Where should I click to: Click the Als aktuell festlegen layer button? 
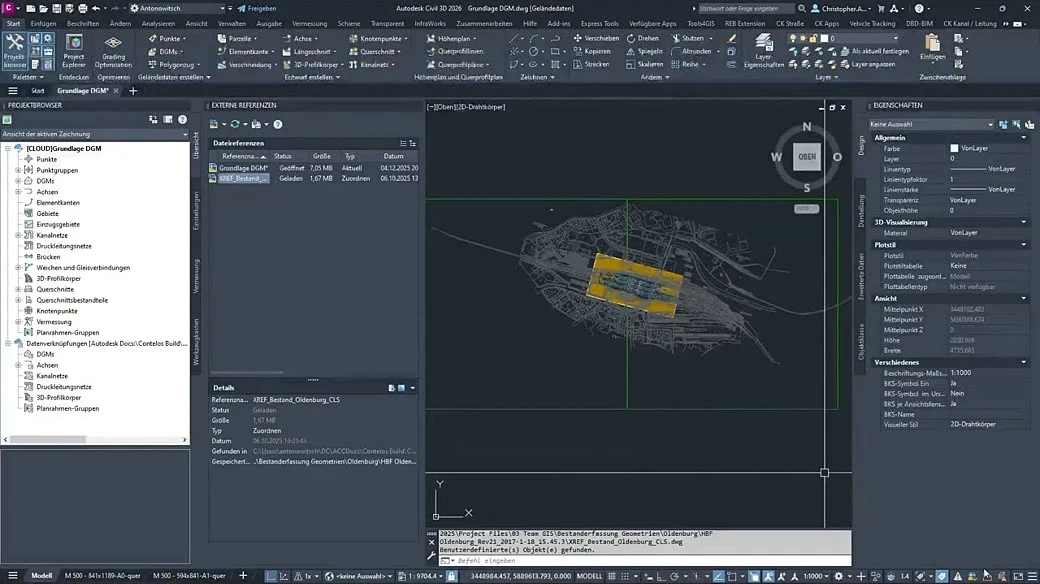click(874, 51)
